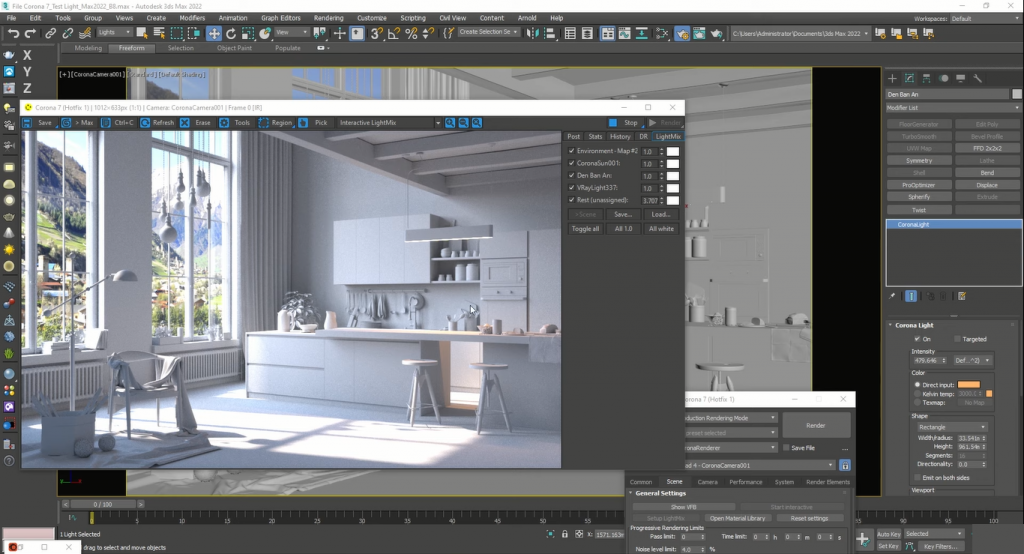Switch to the Camera tab in render setup
Image resolution: width=1024 pixels, height=554 pixels.
pos(707,482)
